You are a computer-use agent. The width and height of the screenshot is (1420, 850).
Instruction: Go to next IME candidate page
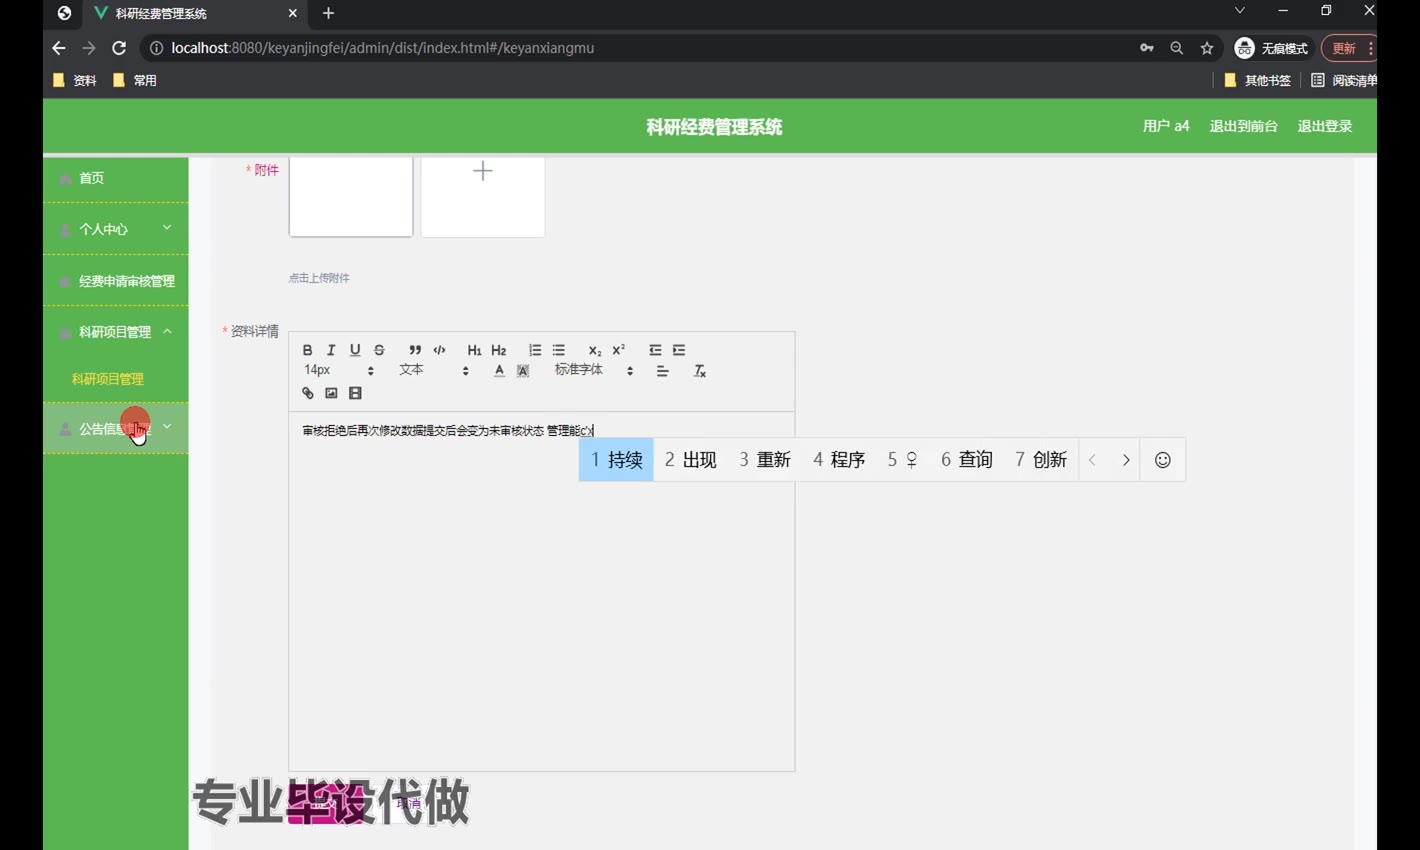click(x=1126, y=460)
